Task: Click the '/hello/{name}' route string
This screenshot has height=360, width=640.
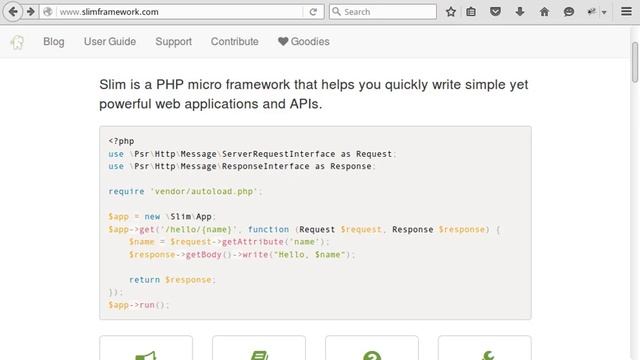Action: coord(199,229)
